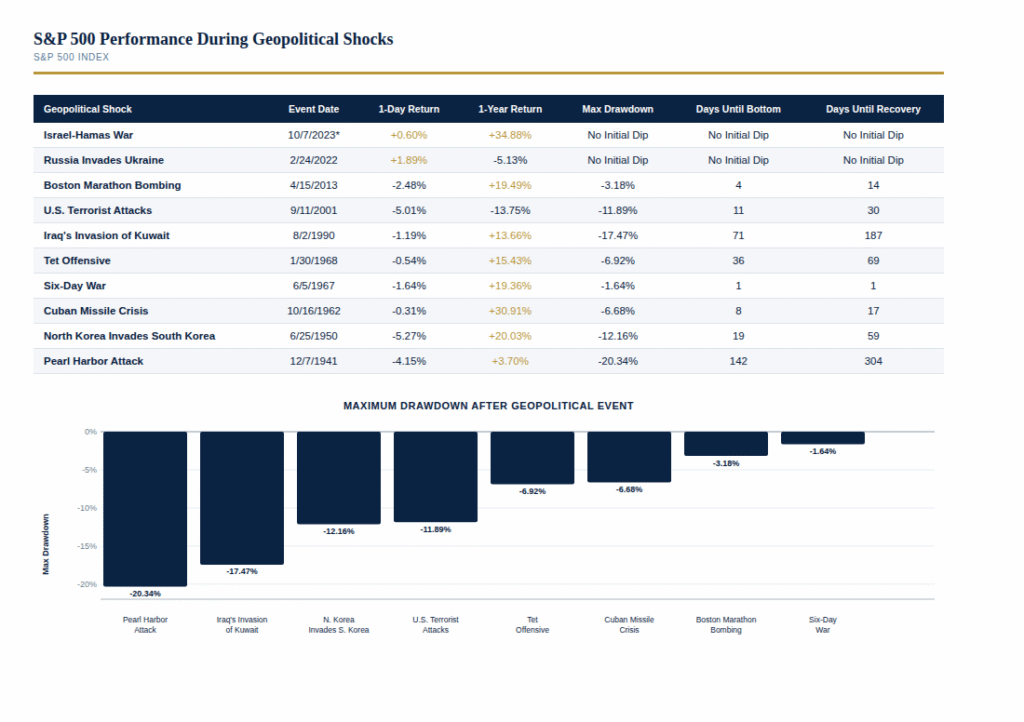Select the Israel-Hamas War row name
Viewport: 1024px width, 722px height.
click(87, 135)
